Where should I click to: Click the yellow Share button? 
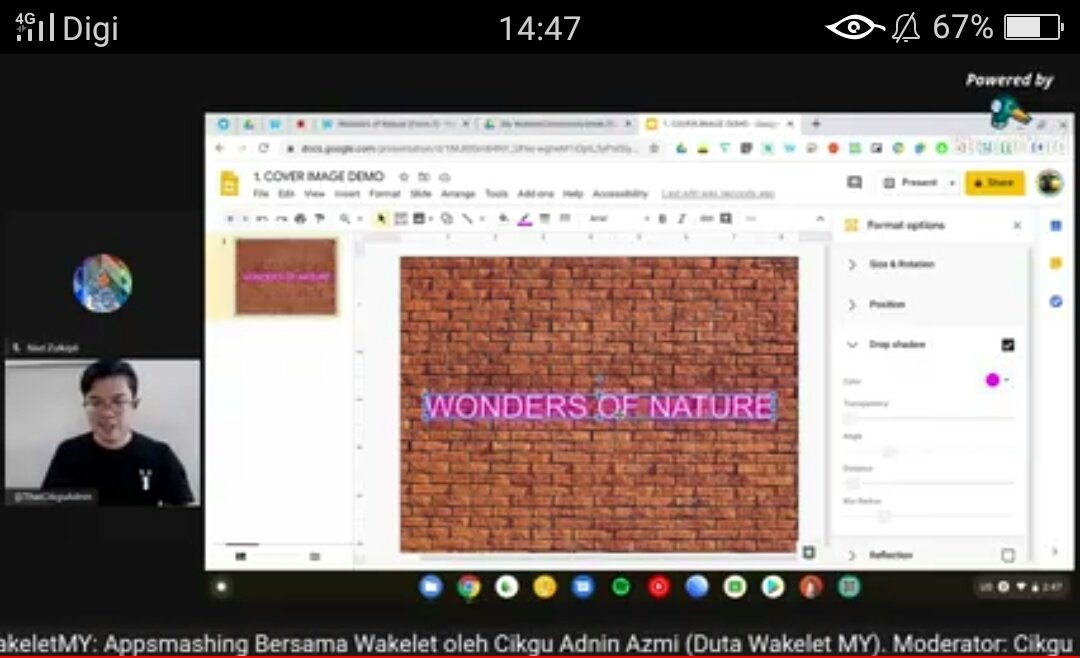coord(994,183)
